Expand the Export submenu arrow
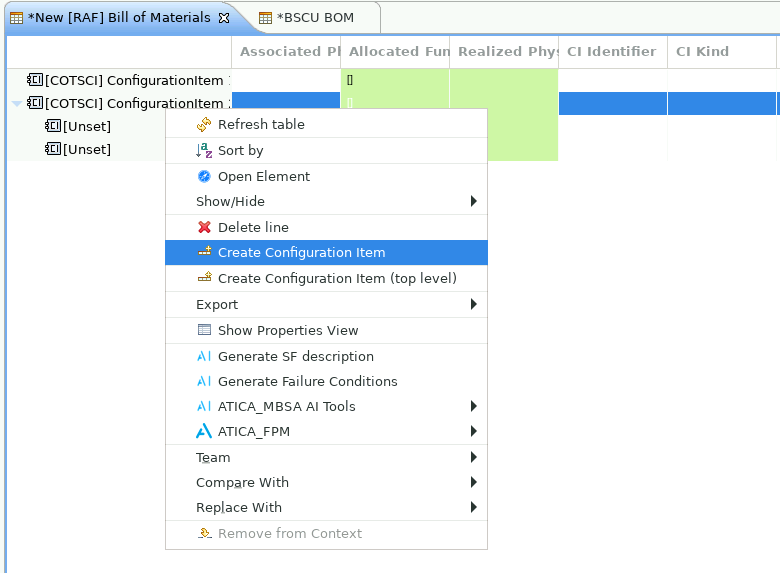Screen dimensions: 780x573 tap(474, 304)
